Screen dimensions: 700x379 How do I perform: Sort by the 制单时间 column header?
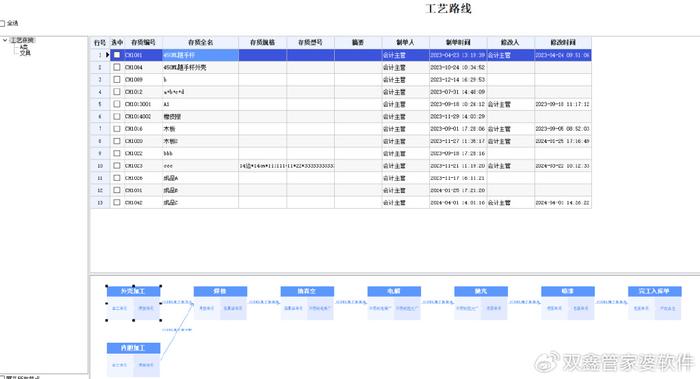pos(458,42)
